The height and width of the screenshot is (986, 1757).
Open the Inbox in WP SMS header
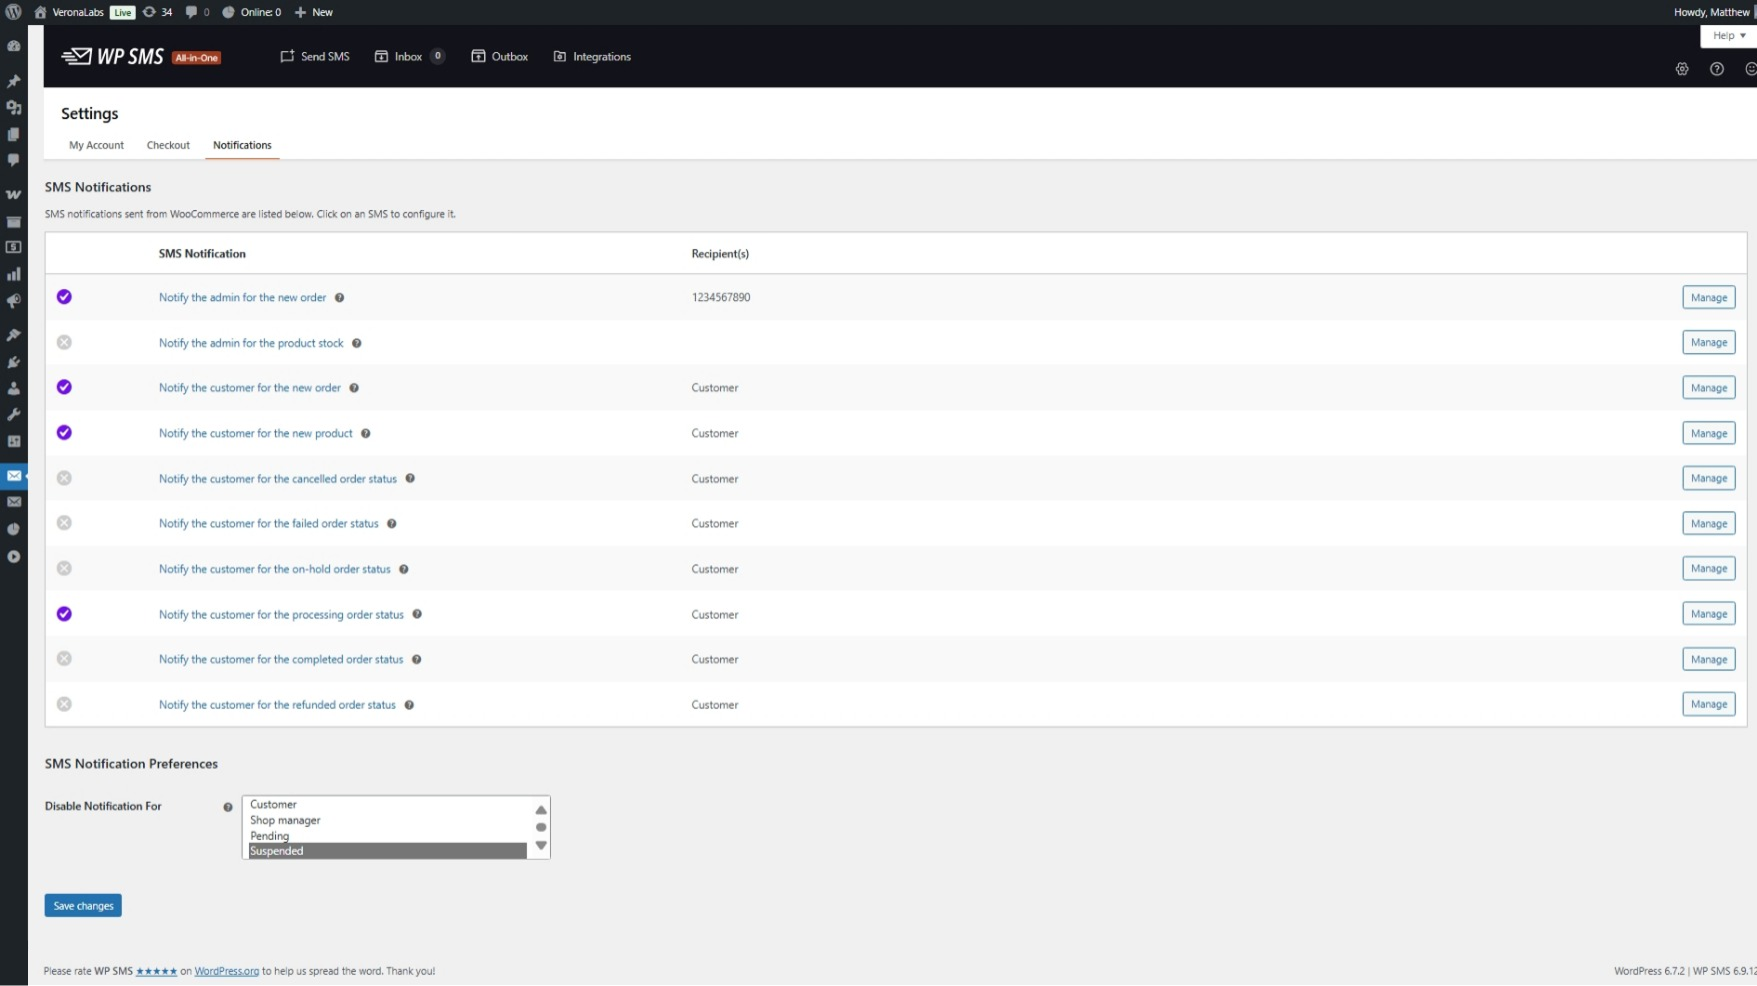(x=408, y=57)
